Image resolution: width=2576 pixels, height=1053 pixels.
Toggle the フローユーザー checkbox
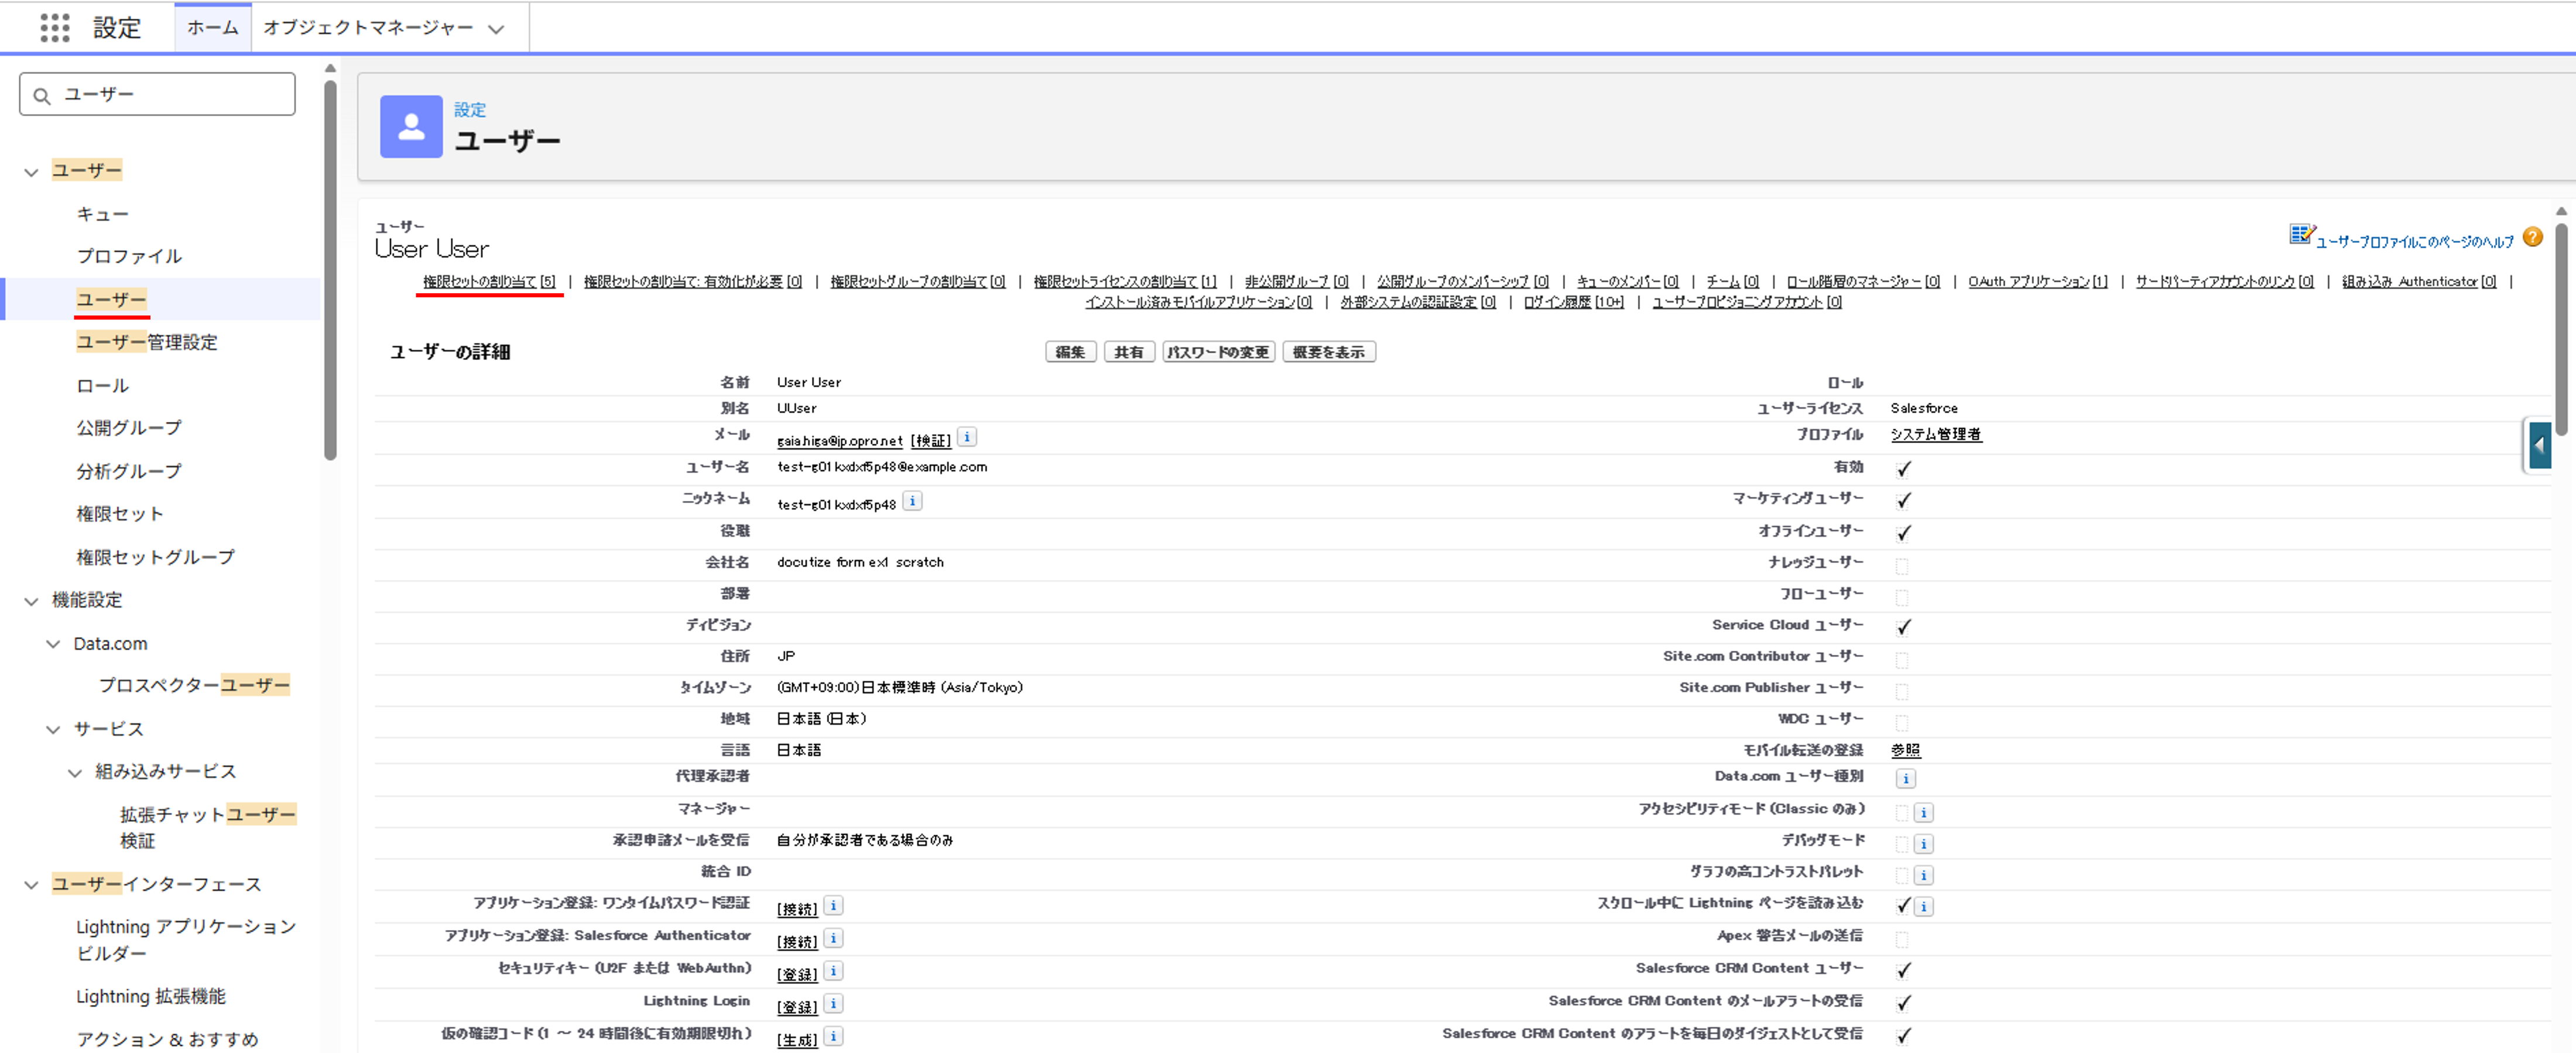(x=1902, y=597)
